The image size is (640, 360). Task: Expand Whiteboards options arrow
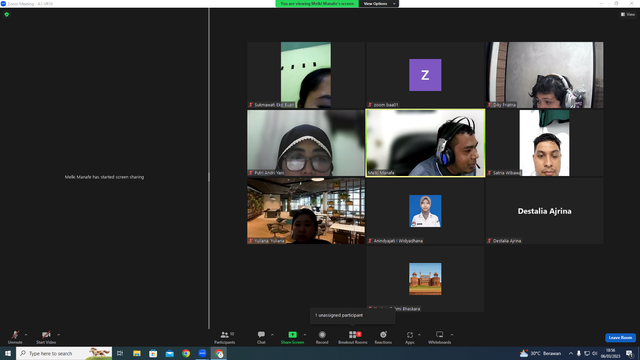pyautogui.click(x=452, y=335)
